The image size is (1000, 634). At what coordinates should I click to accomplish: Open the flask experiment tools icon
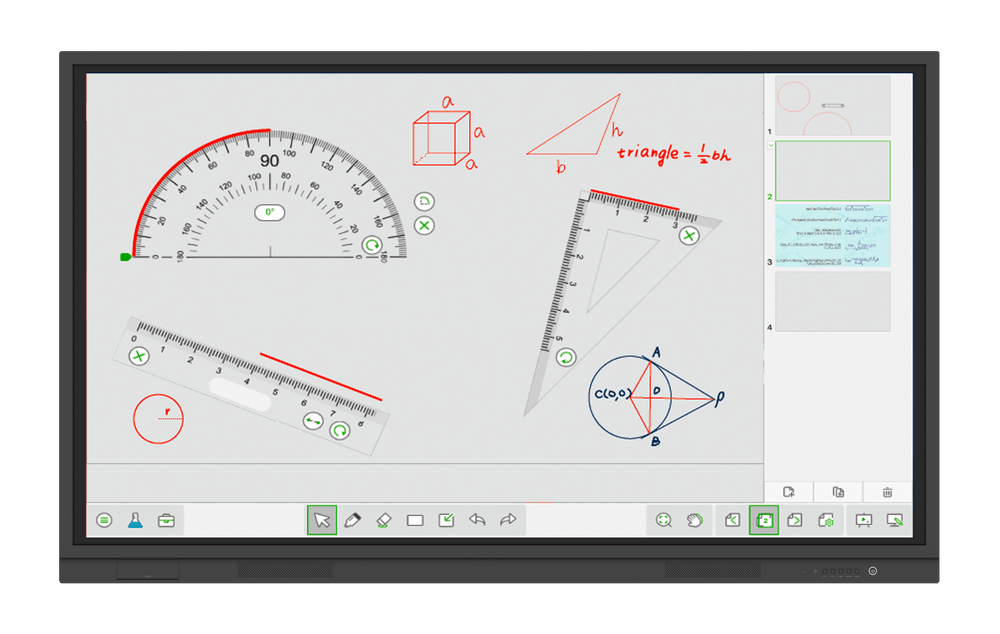tap(135, 520)
